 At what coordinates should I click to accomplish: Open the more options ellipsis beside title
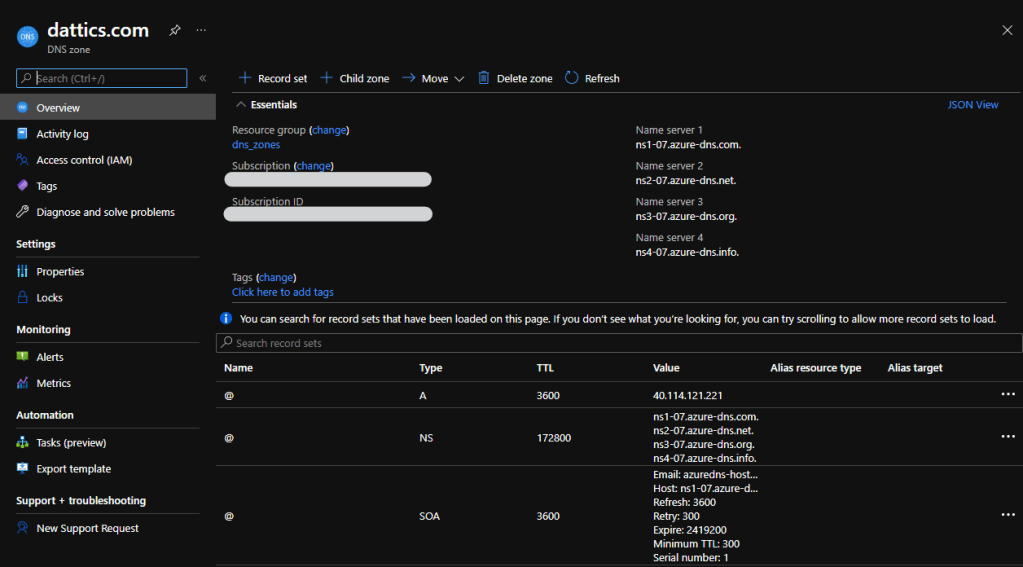[201, 30]
